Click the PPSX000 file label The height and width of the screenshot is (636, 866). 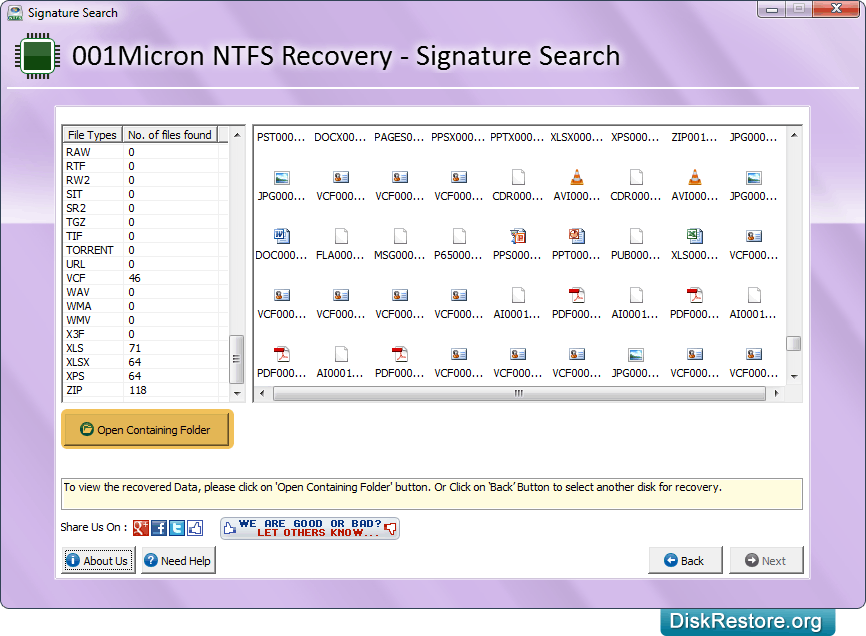click(458, 137)
